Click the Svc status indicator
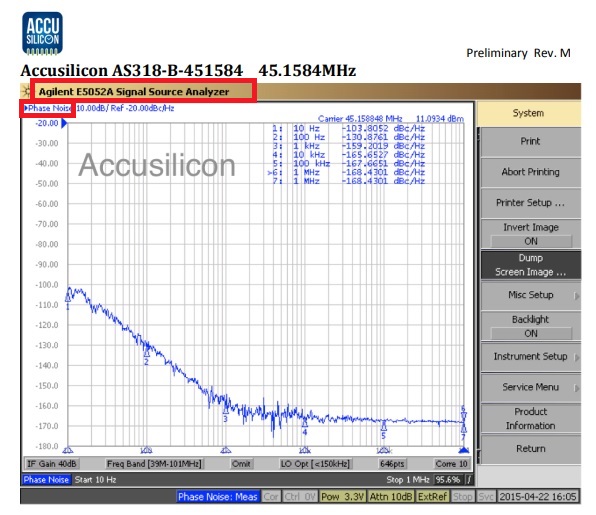The height and width of the screenshot is (515, 596). pos(486,497)
